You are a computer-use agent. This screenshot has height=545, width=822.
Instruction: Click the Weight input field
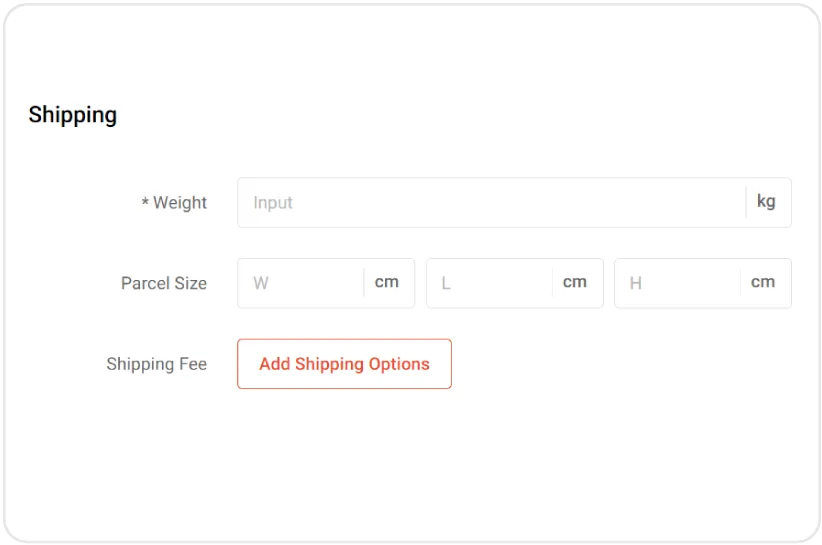coord(490,203)
